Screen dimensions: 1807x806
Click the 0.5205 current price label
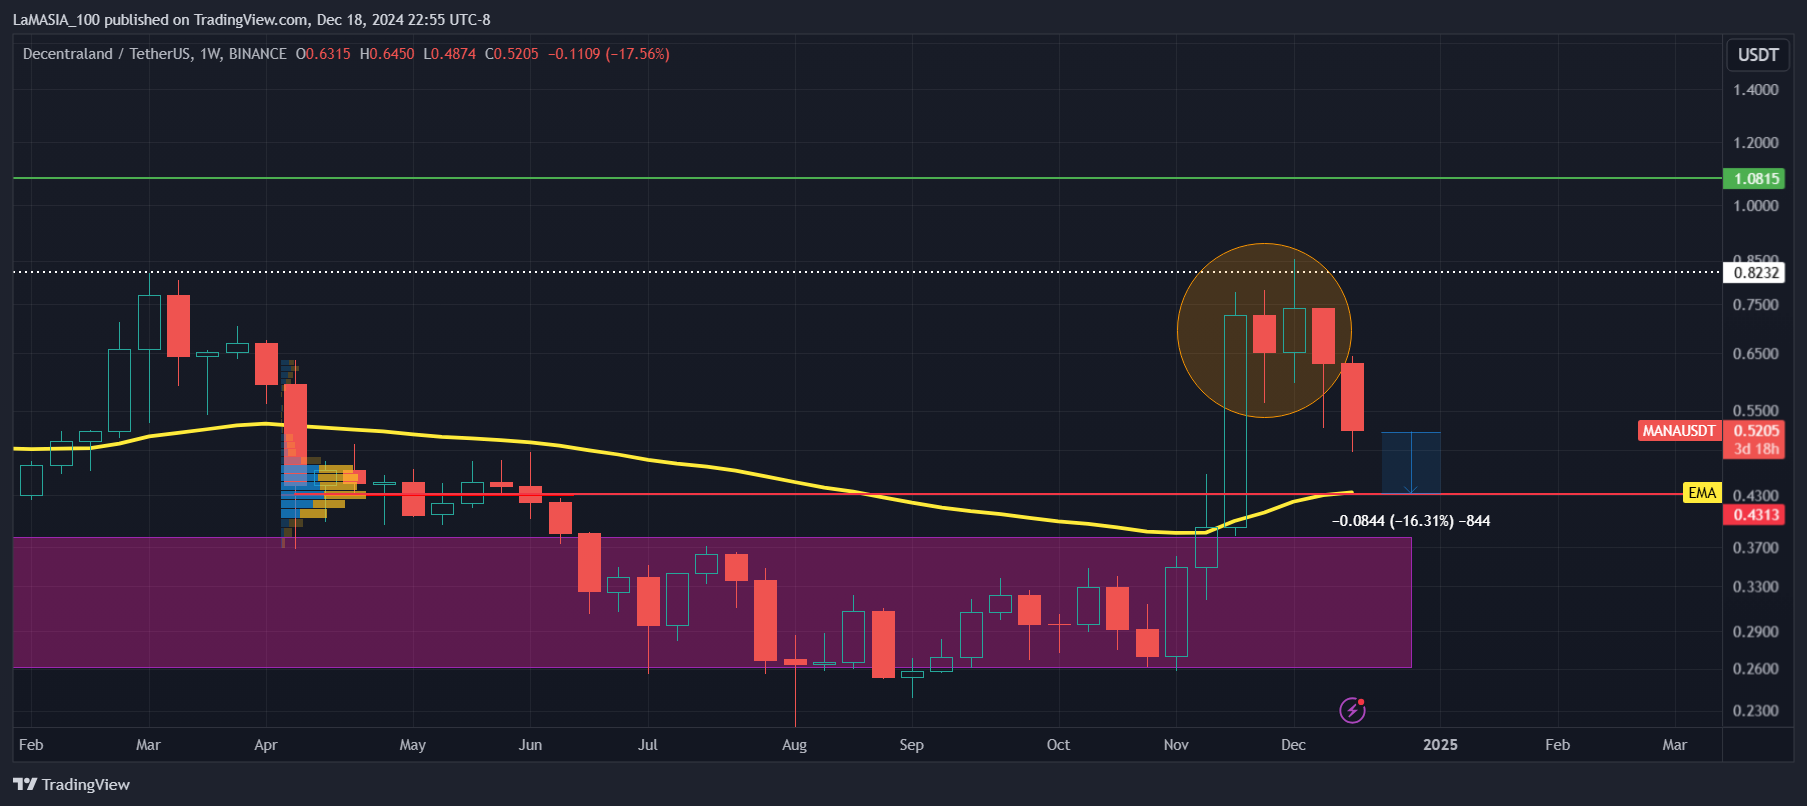click(1756, 431)
